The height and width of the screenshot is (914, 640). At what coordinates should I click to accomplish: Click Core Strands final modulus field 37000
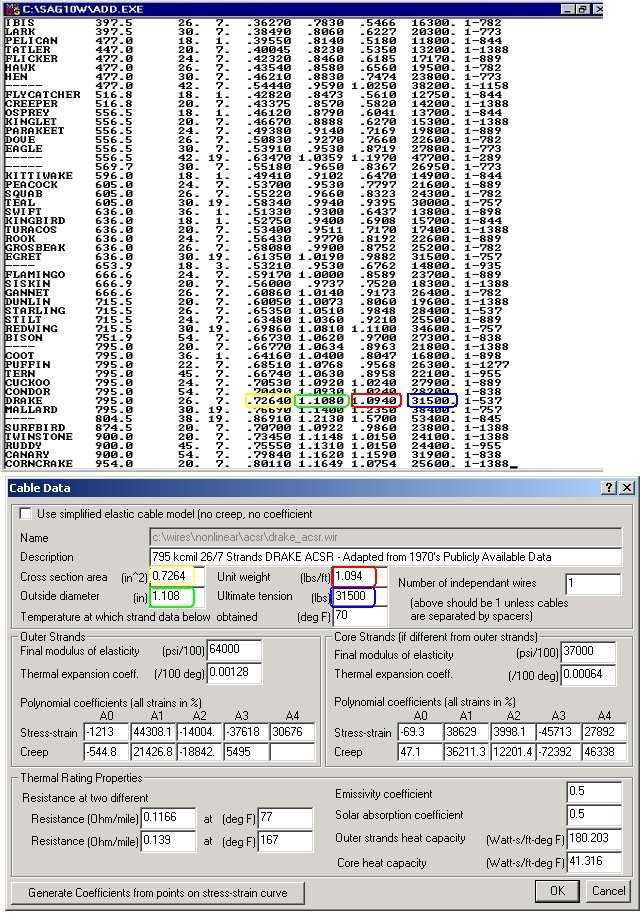coord(588,652)
